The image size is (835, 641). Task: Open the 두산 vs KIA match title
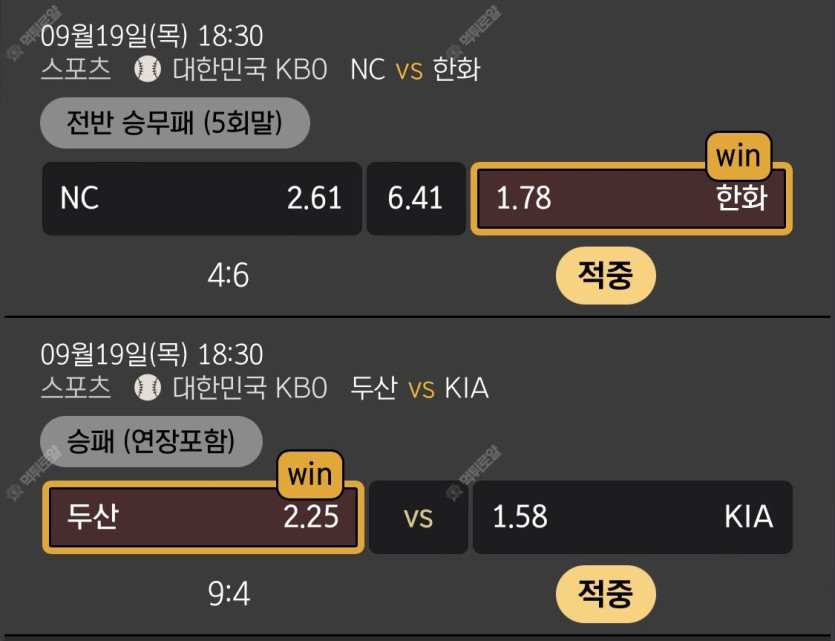coord(420,387)
